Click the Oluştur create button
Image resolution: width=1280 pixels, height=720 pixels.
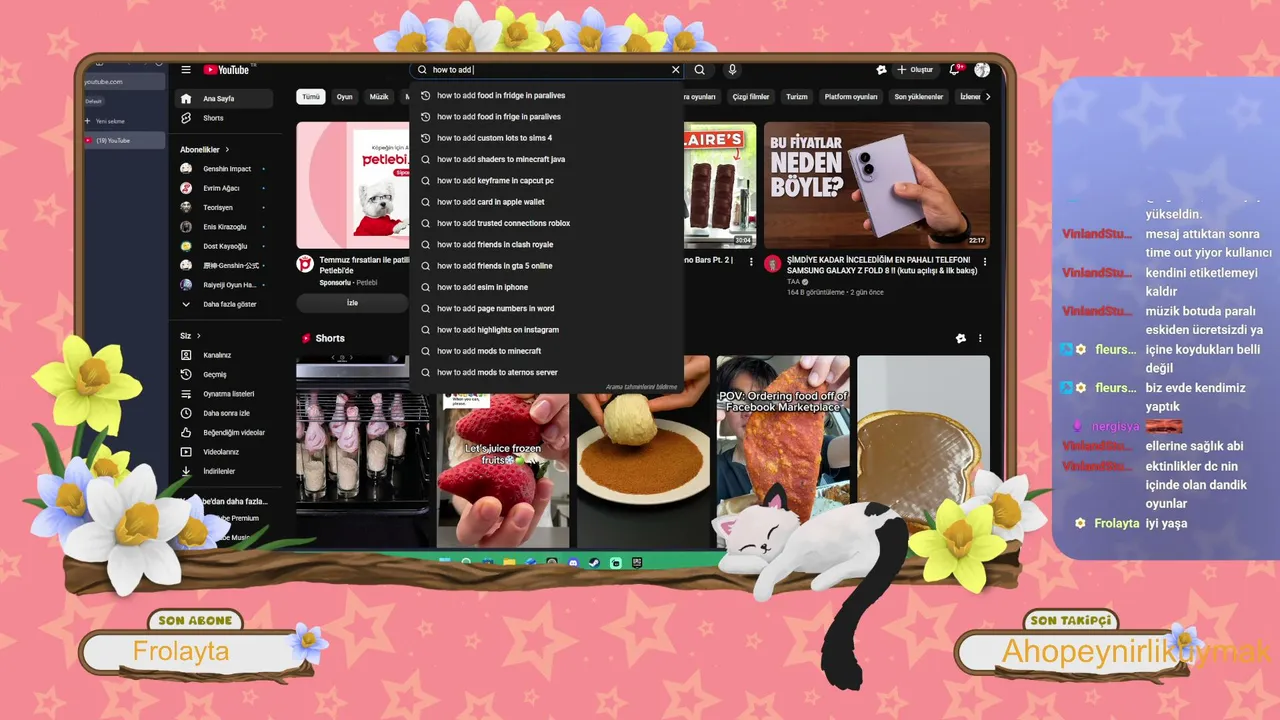915,70
